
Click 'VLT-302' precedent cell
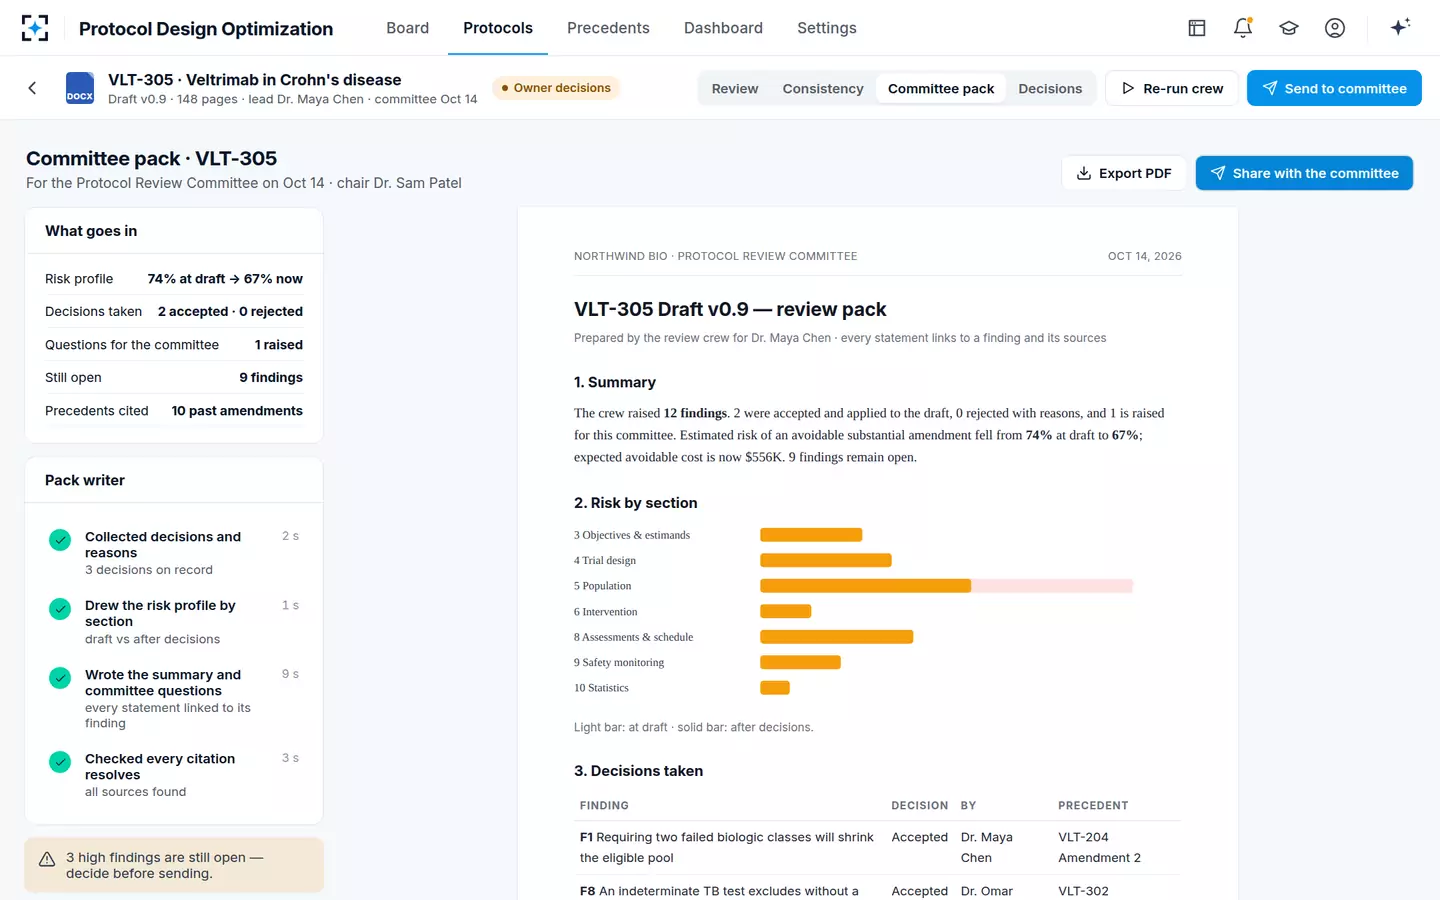point(1083,891)
